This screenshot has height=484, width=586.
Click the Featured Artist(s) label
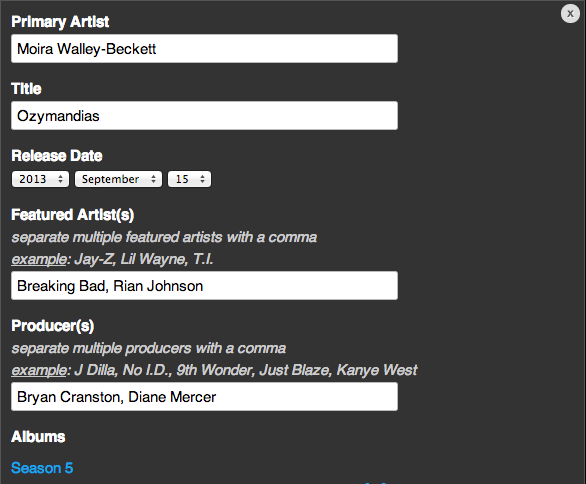tap(73, 215)
